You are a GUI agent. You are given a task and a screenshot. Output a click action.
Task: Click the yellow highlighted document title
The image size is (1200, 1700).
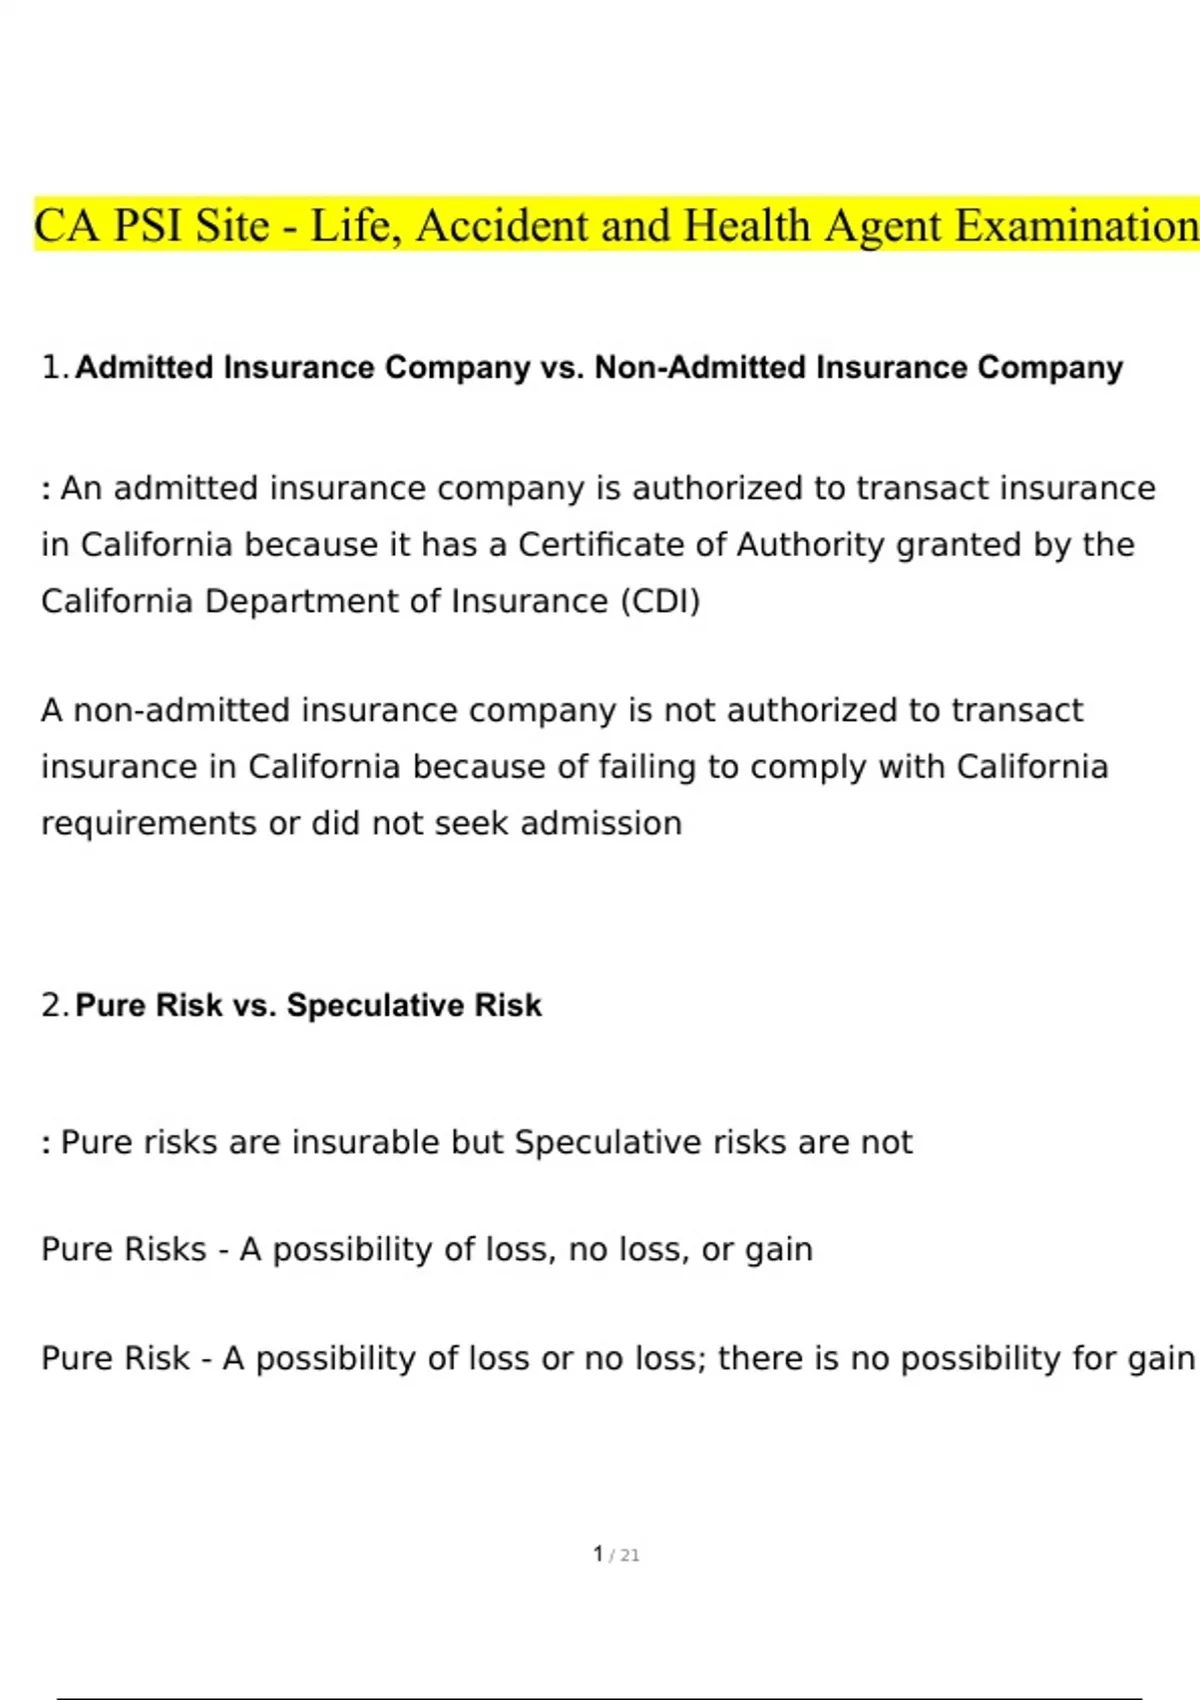[616, 225]
